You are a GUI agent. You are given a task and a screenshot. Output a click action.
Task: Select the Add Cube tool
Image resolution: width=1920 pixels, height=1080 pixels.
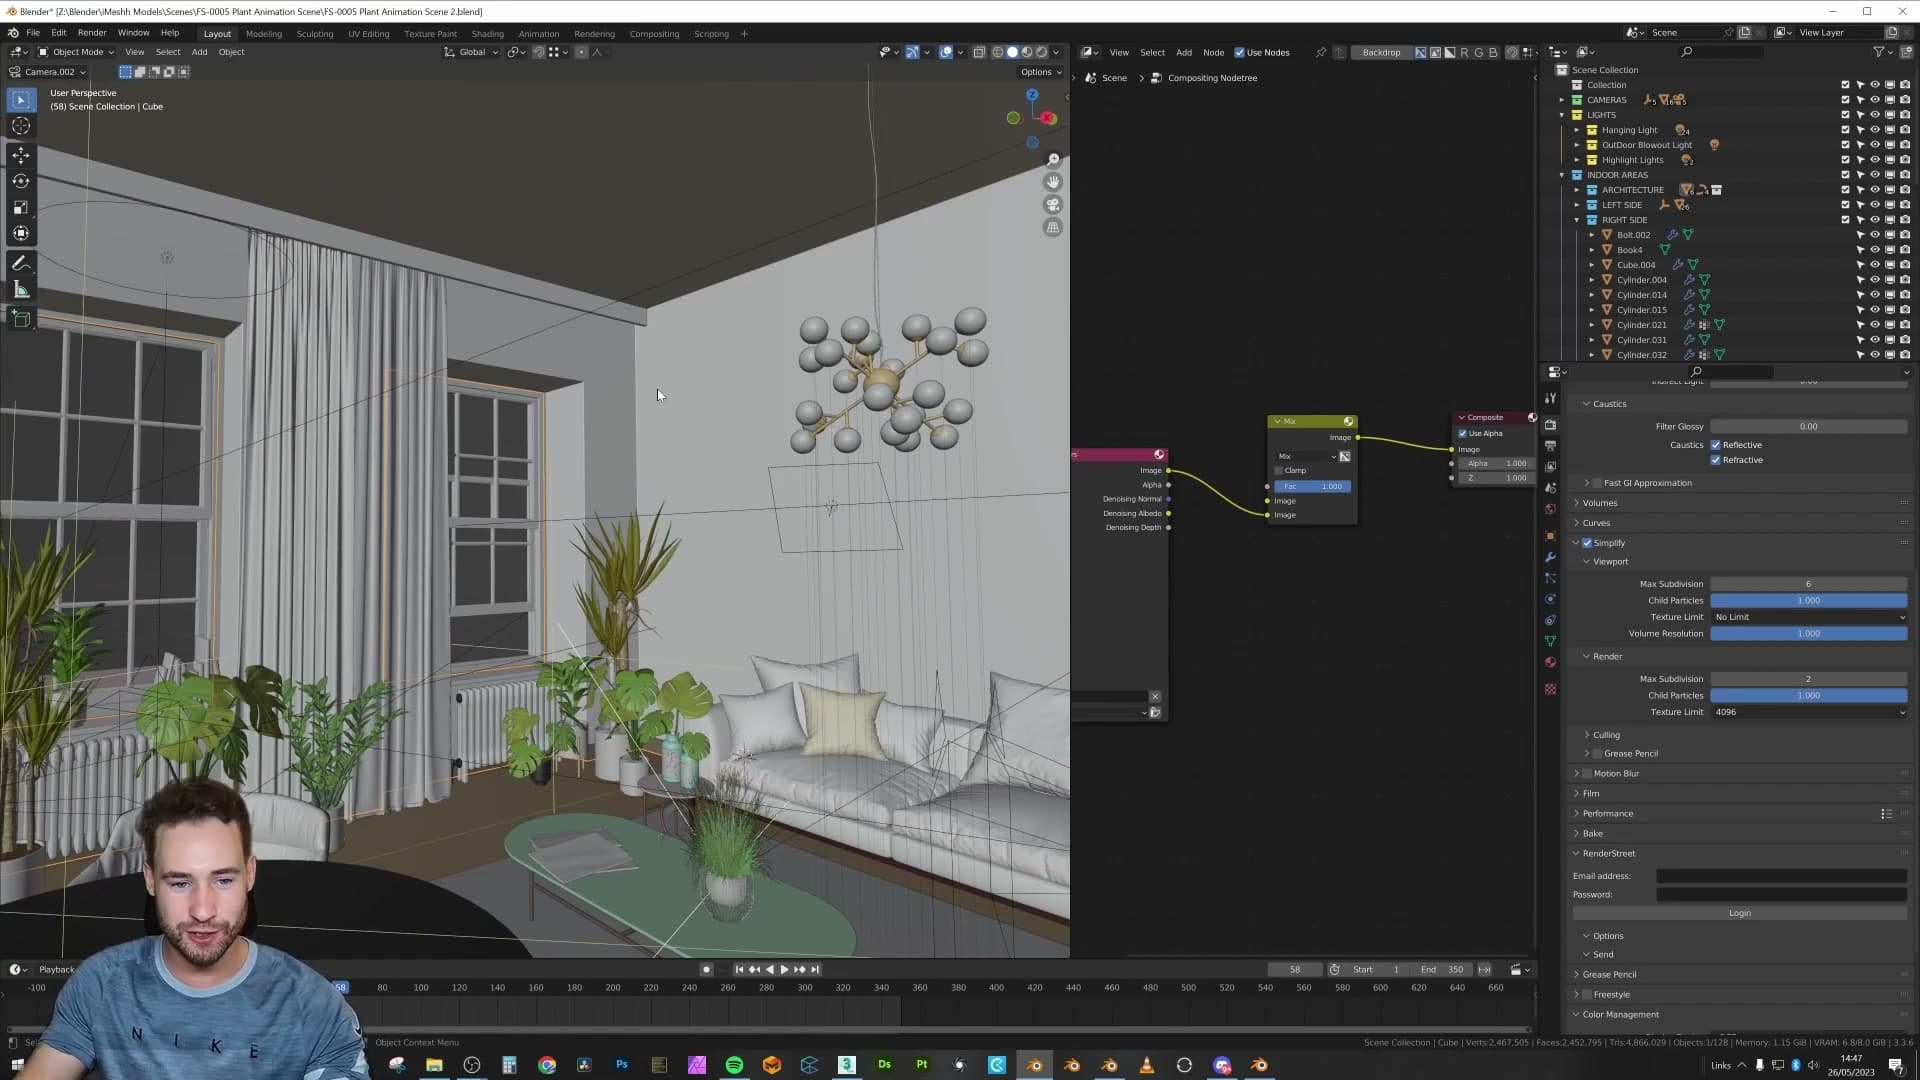[21, 320]
